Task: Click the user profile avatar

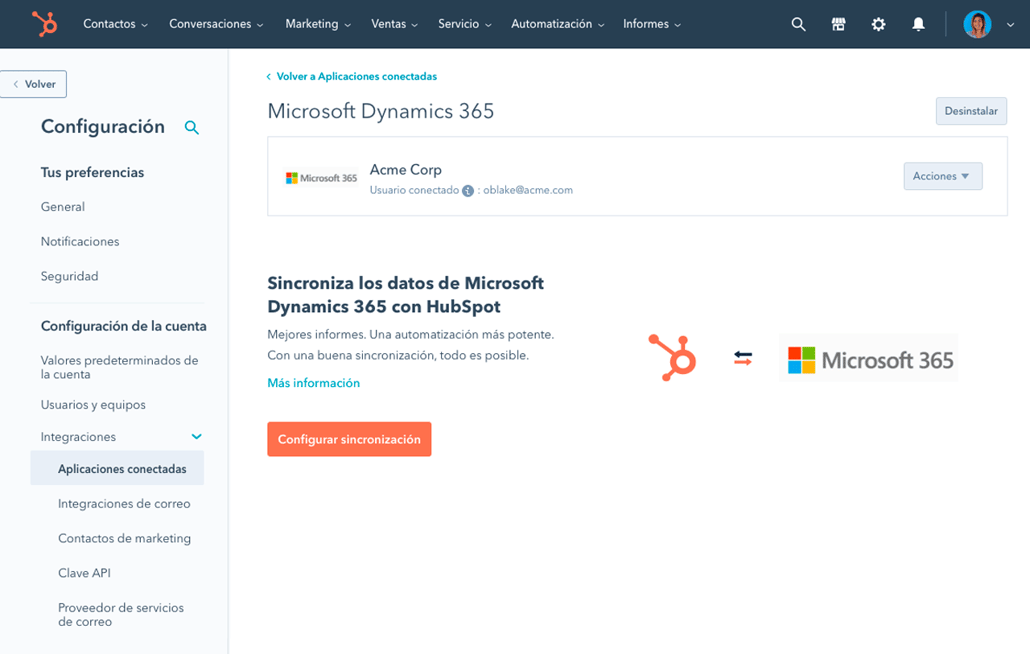Action: [977, 24]
